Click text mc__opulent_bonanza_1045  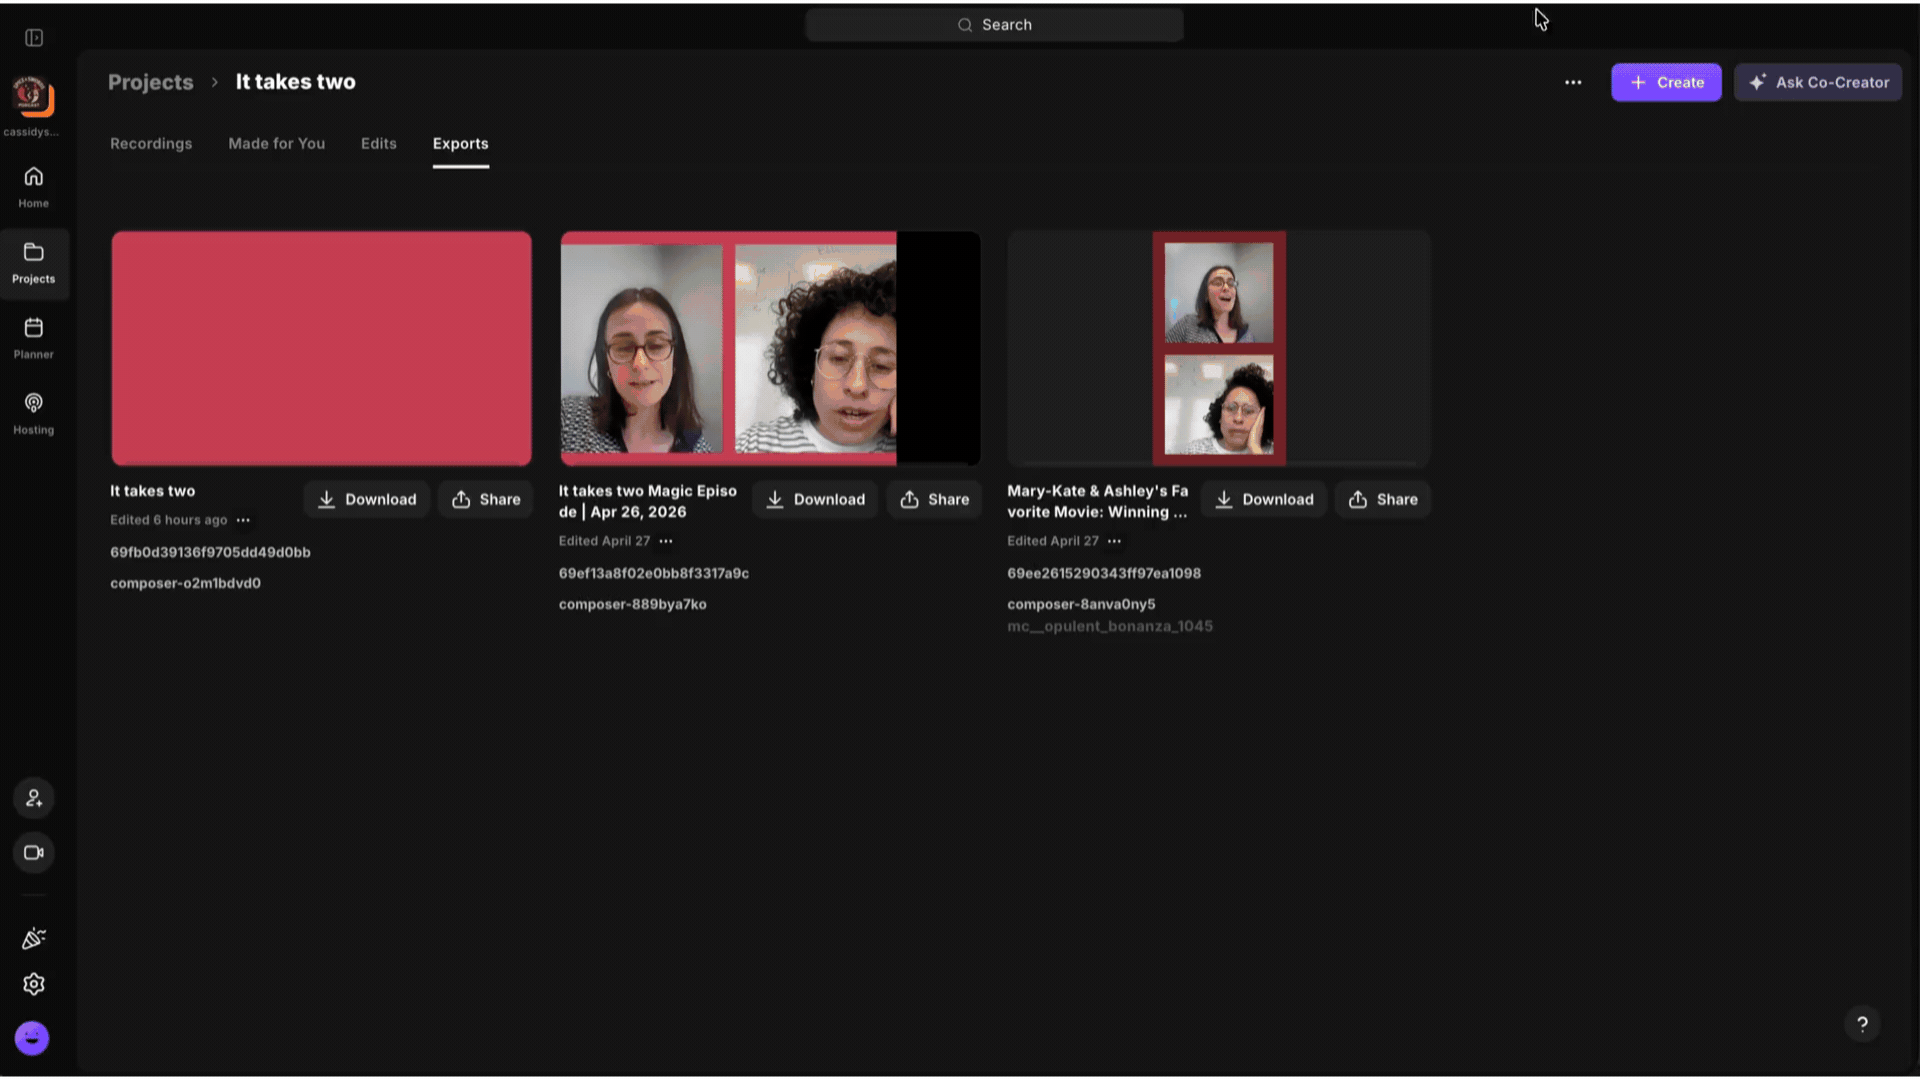[1110, 626]
